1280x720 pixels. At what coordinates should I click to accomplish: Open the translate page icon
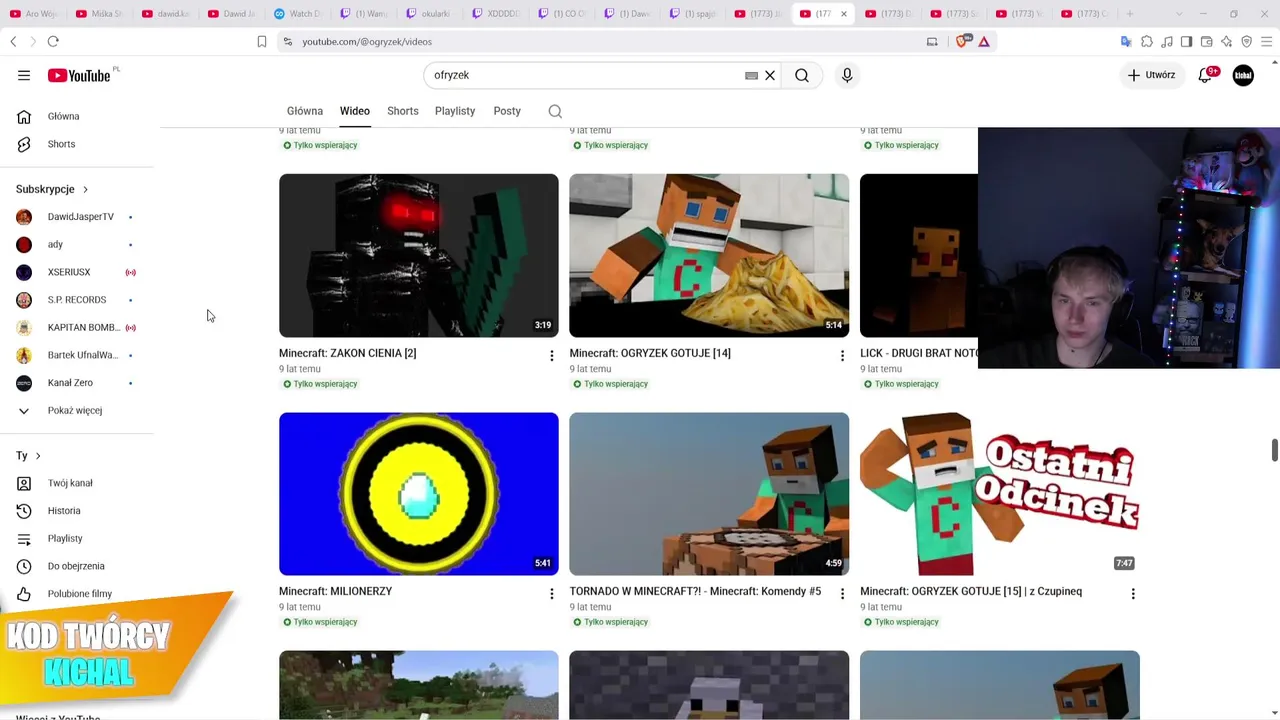[1126, 41]
